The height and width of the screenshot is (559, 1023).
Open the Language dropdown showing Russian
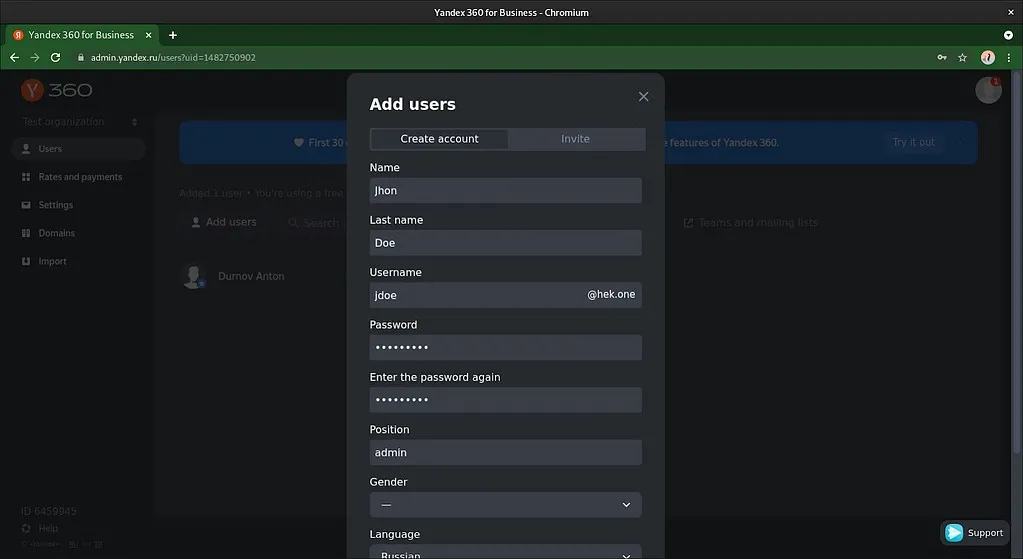(506, 552)
